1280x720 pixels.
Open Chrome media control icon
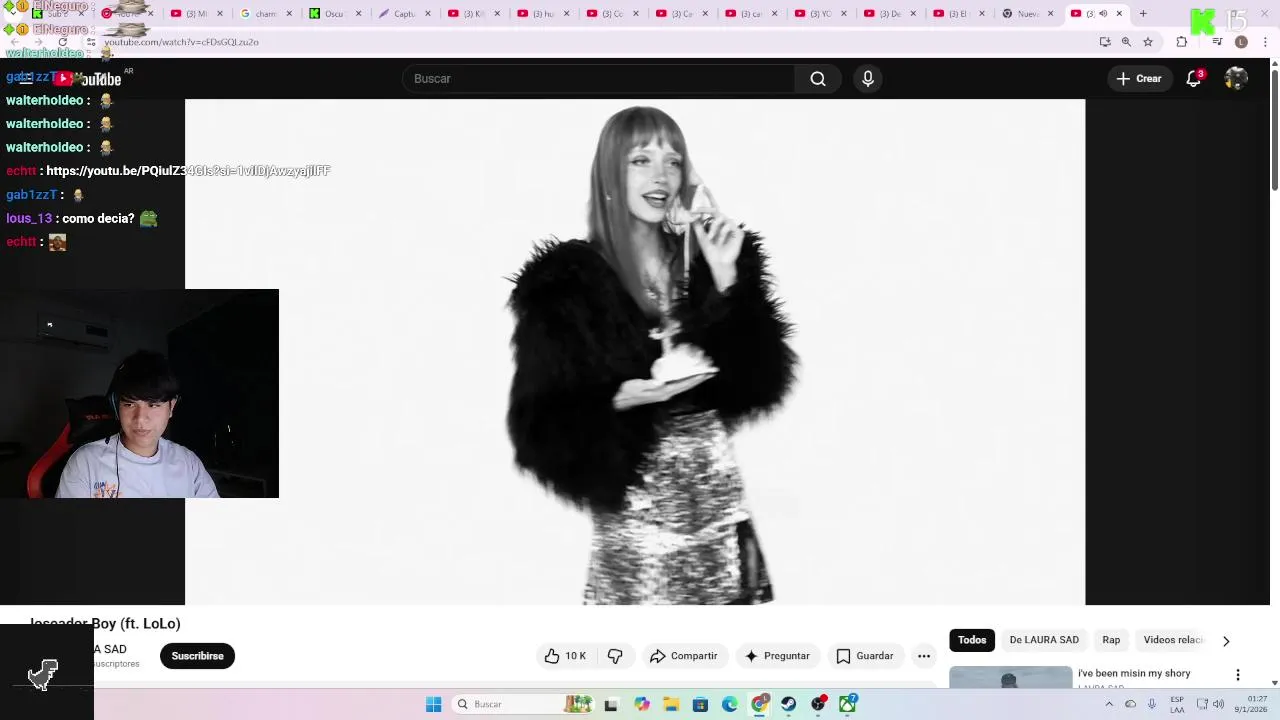point(1217,42)
